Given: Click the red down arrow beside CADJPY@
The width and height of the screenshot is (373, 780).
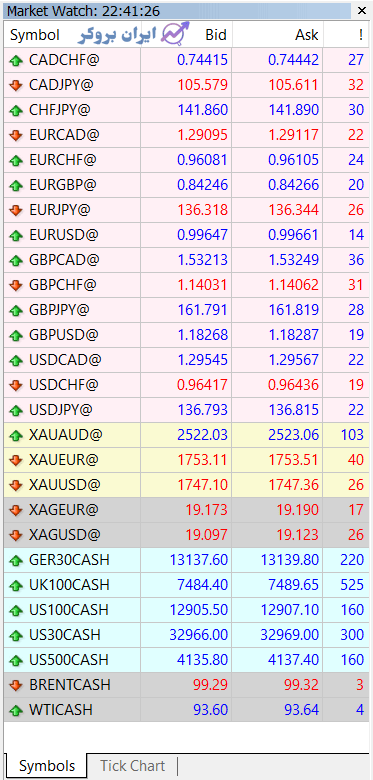Looking at the screenshot, I should tap(16, 86).
